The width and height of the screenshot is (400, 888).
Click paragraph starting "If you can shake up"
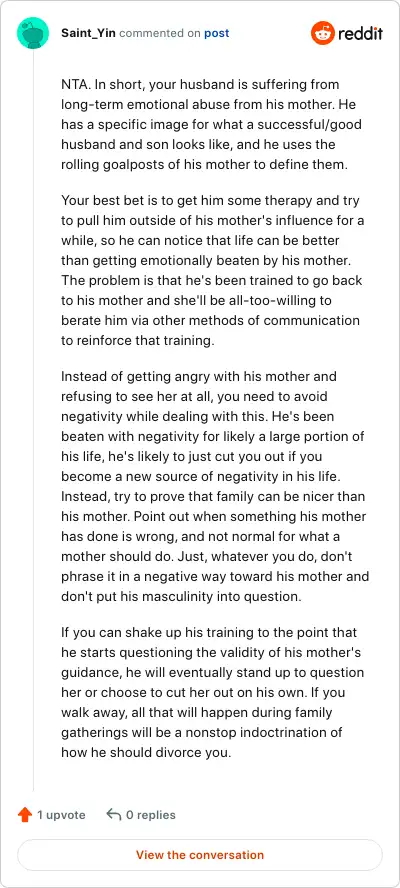coord(212,691)
